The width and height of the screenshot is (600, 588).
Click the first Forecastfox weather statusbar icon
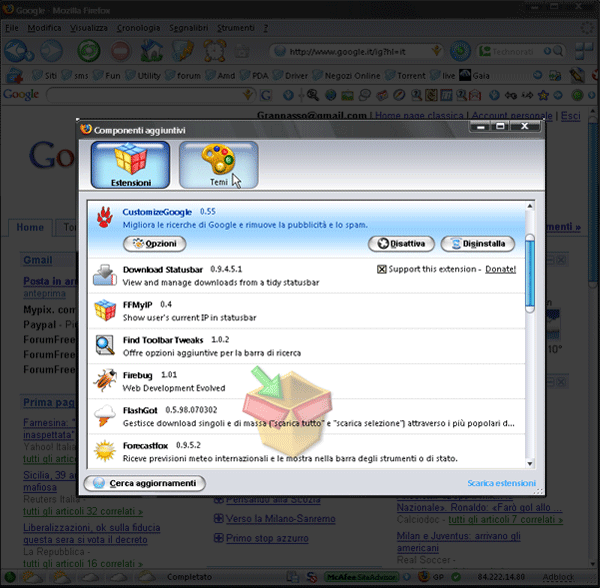(x=32, y=577)
